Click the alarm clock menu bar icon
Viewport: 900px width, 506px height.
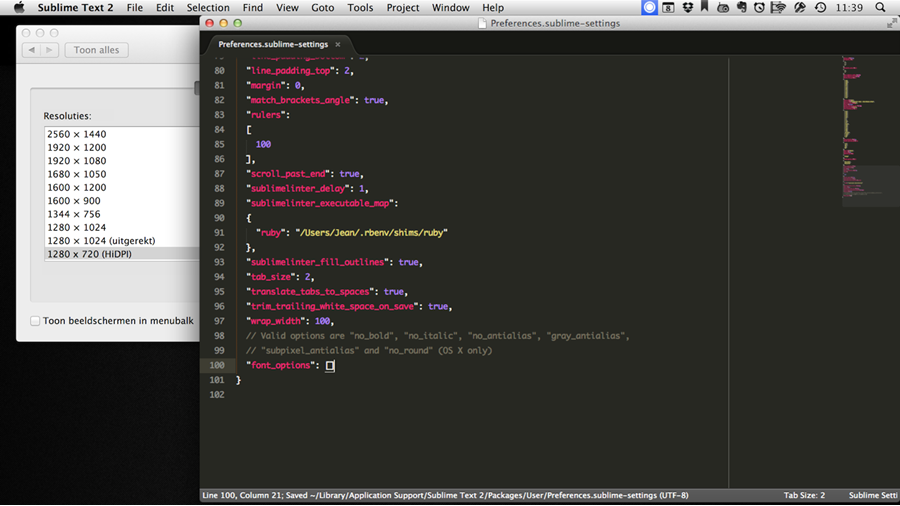(759, 7)
